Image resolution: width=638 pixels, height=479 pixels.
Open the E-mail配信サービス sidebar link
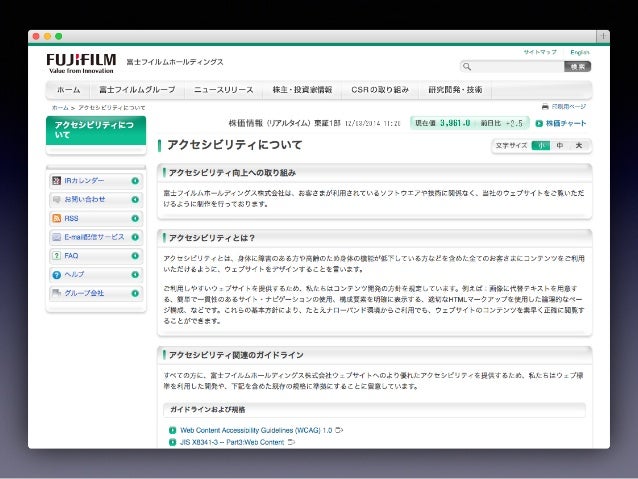(94, 237)
